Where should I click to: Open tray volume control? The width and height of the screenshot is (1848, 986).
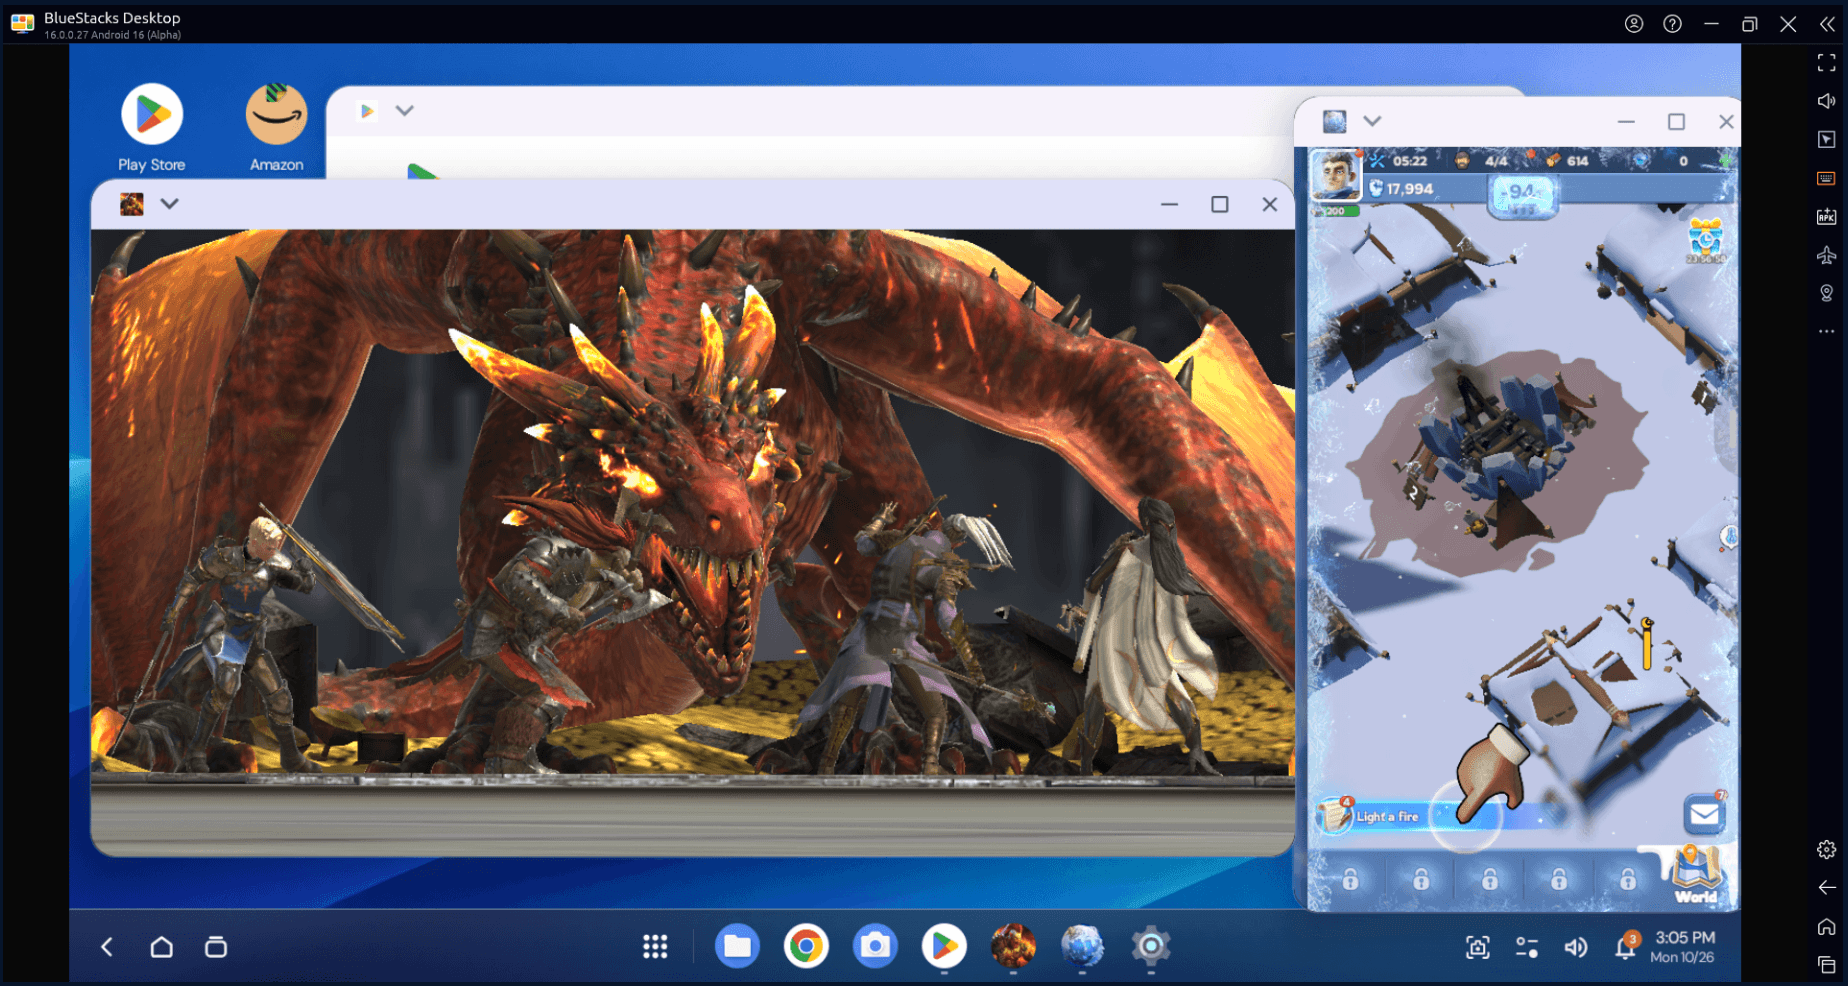click(x=1576, y=947)
